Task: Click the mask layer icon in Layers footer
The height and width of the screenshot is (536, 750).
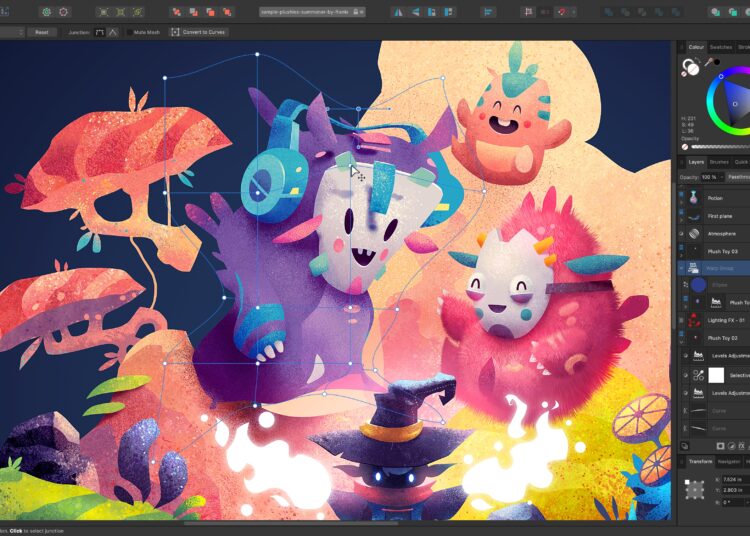Action: 720,446
